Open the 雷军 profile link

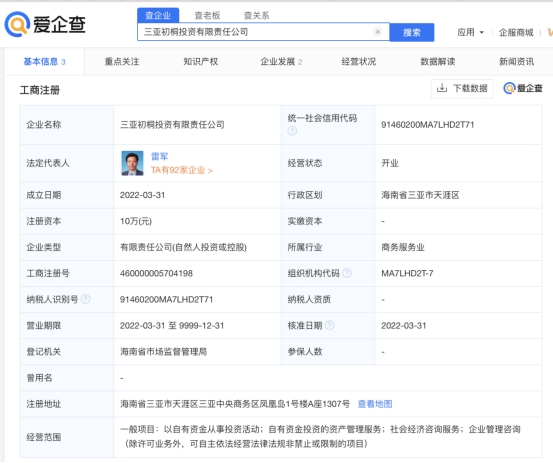tap(159, 156)
